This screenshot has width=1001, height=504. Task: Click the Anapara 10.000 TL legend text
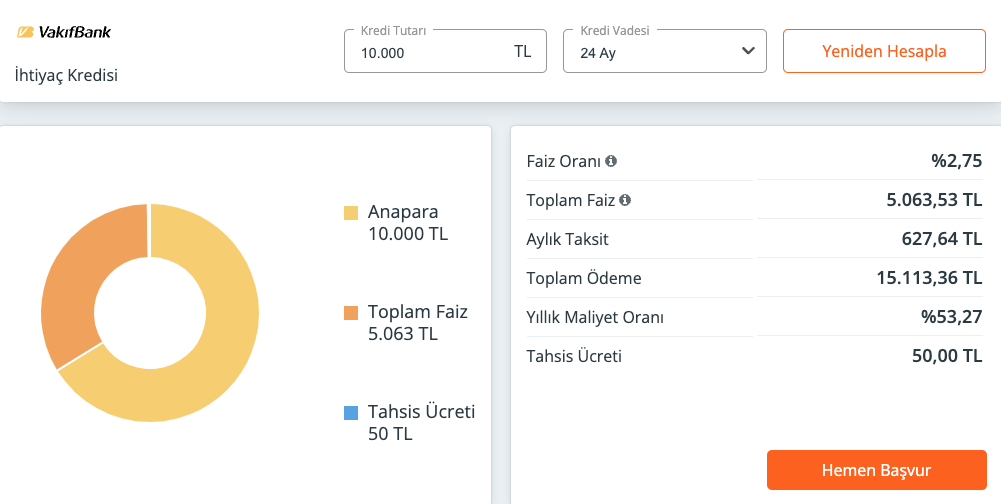click(x=408, y=223)
